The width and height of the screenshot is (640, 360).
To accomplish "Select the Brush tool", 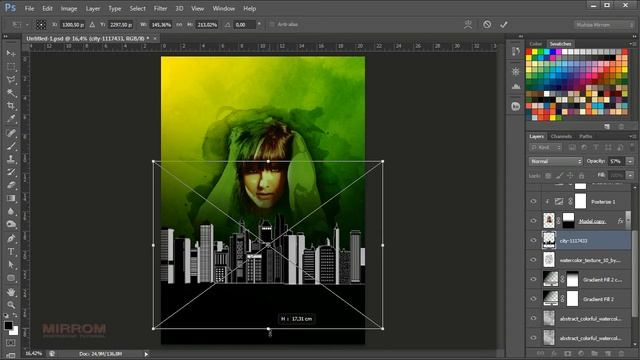I will tap(11, 146).
